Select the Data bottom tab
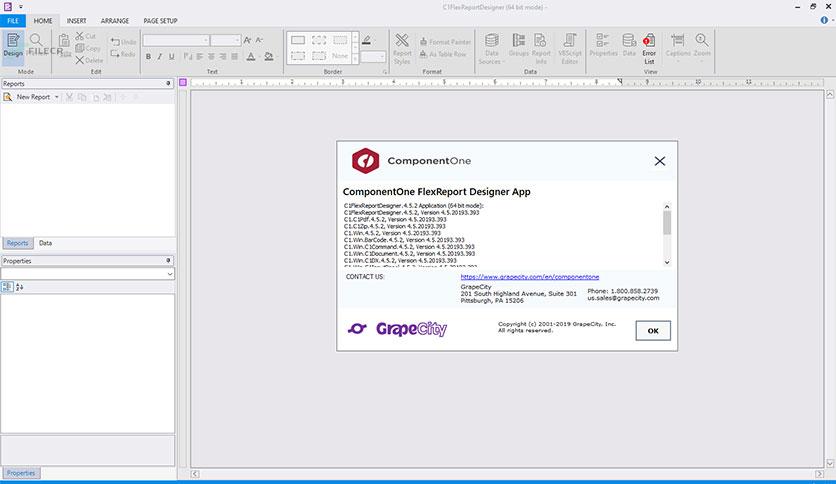The width and height of the screenshot is (836, 484). (x=45, y=243)
